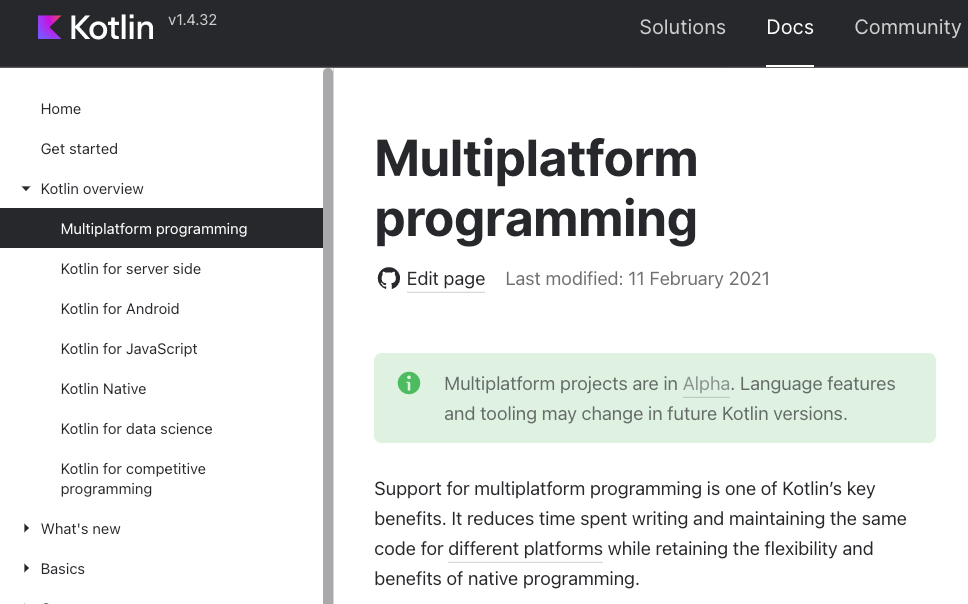The height and width of the screenshot is (604, 968).
Task: Collapse the Kotlin overview section arrow
Action: (26, 189)
